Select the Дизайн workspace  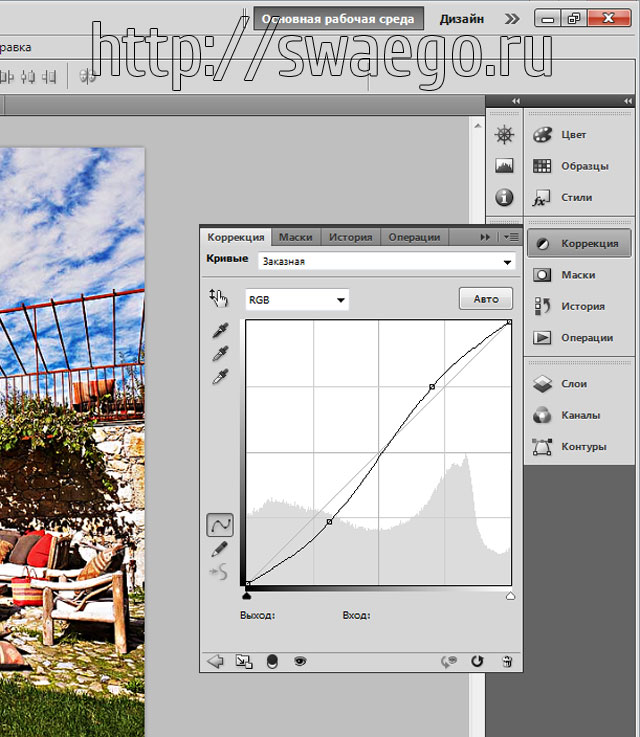click(x=462, y=19)
